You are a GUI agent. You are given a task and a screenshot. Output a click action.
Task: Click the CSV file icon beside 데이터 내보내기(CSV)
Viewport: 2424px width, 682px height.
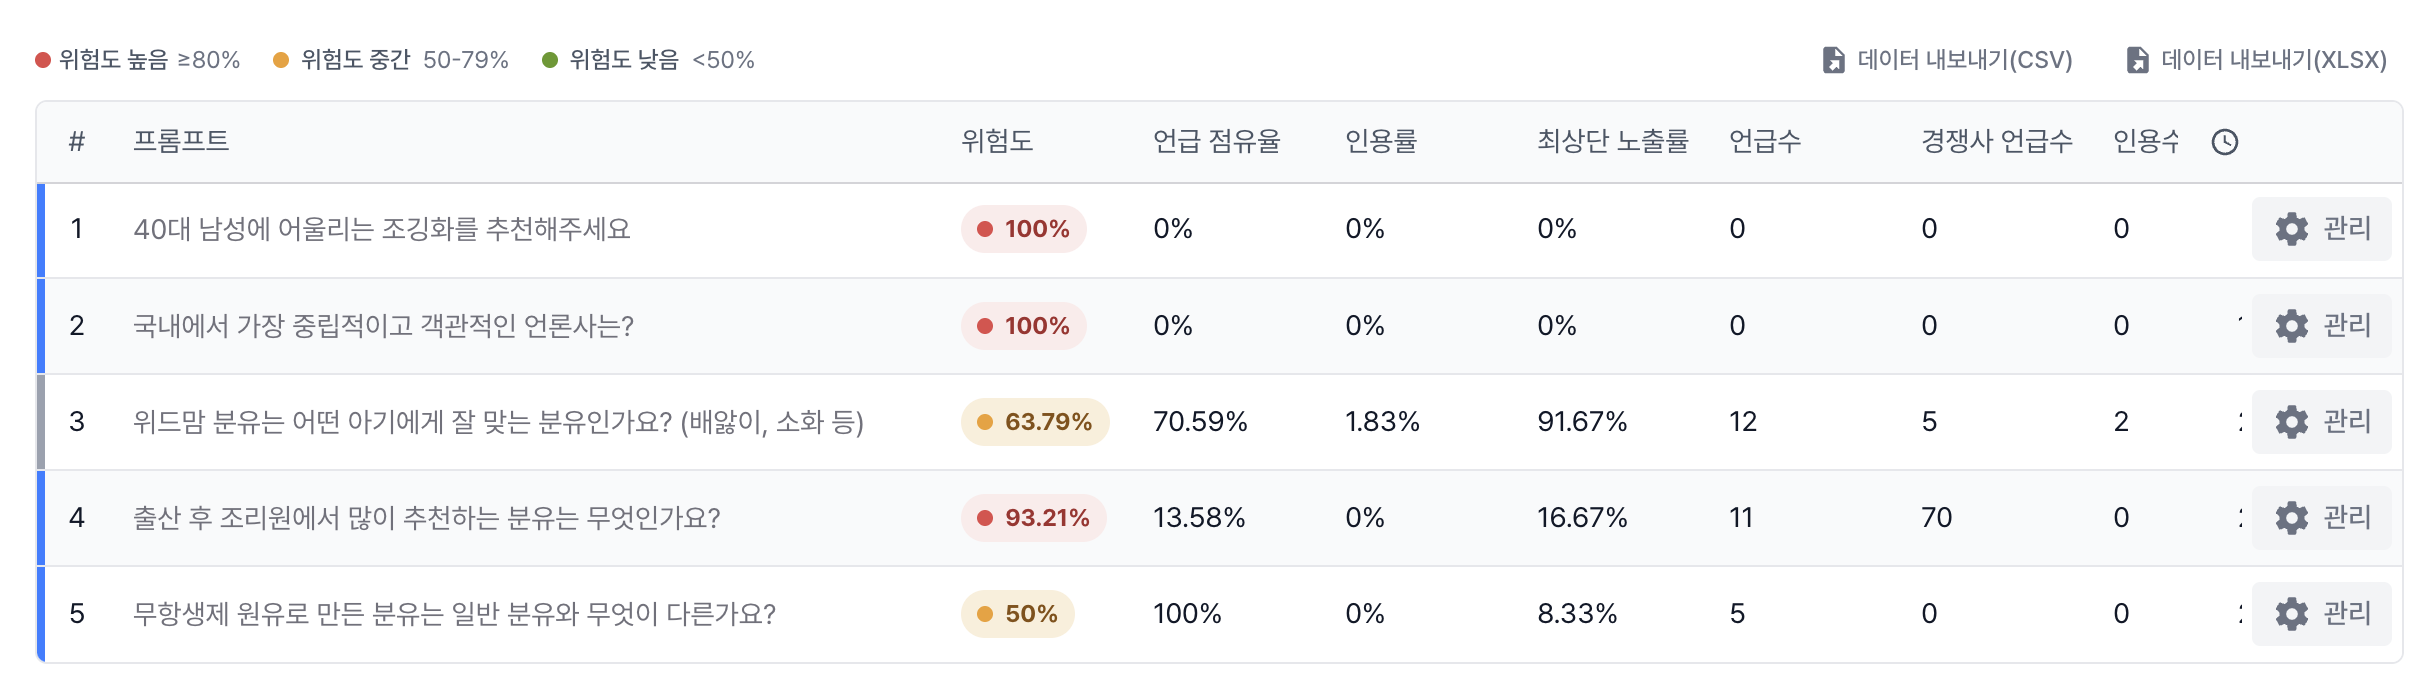[1836, 60]
